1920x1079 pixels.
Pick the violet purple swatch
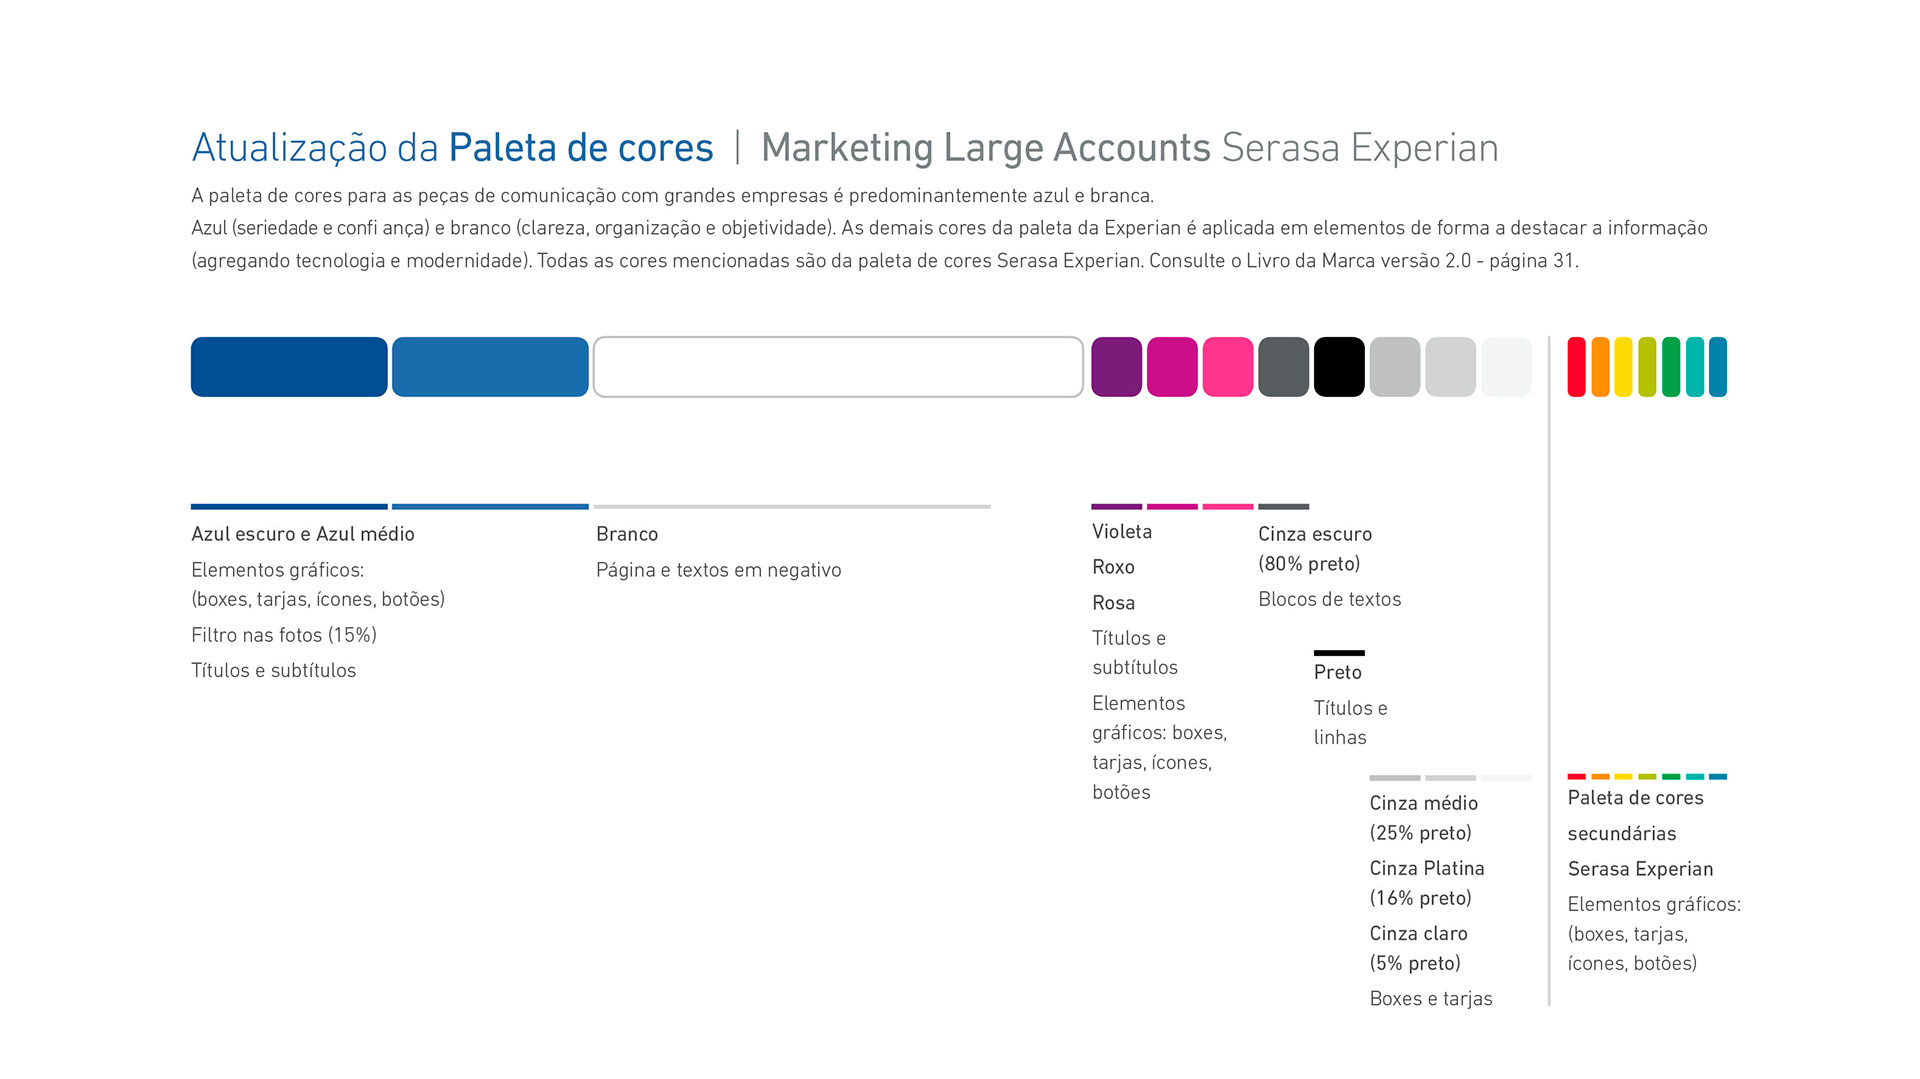click(1116, 367)
